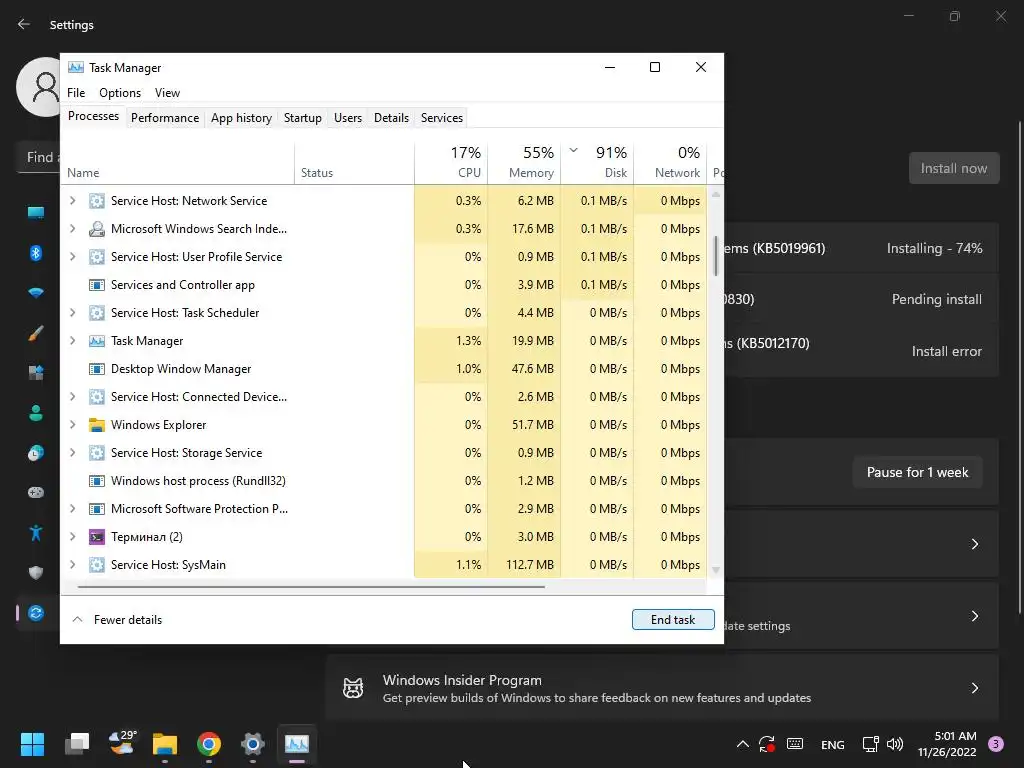
Task: Sort processes by Disk column header
Action: 598,162
